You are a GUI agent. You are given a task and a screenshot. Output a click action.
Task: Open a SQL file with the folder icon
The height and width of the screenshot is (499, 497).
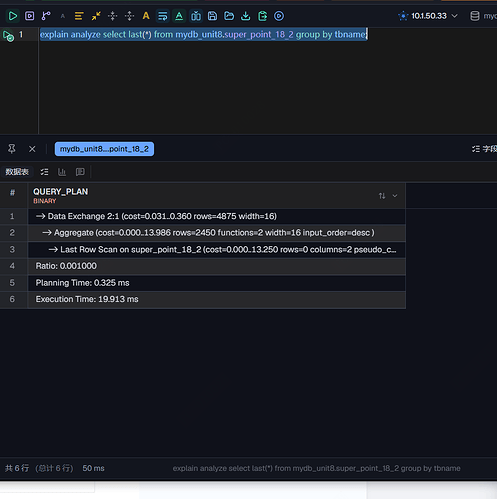click(x=229, y=16)
